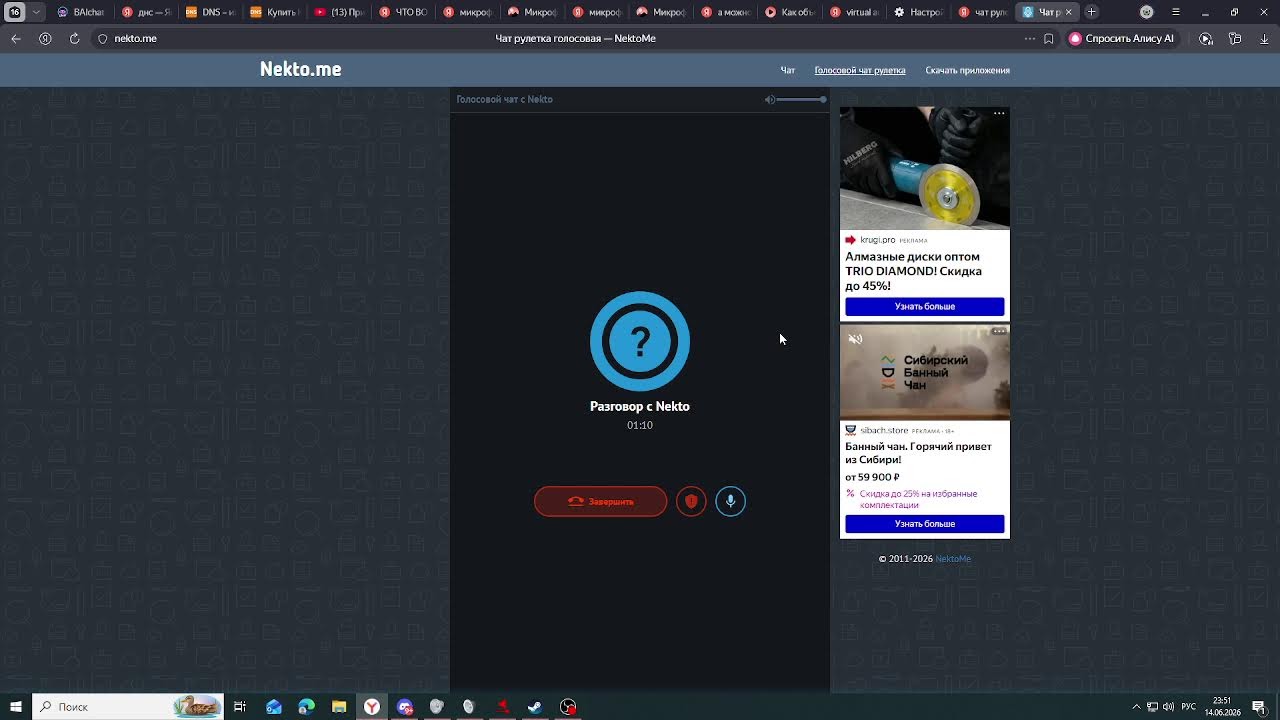Toggle the microphone button in the call

730,501
